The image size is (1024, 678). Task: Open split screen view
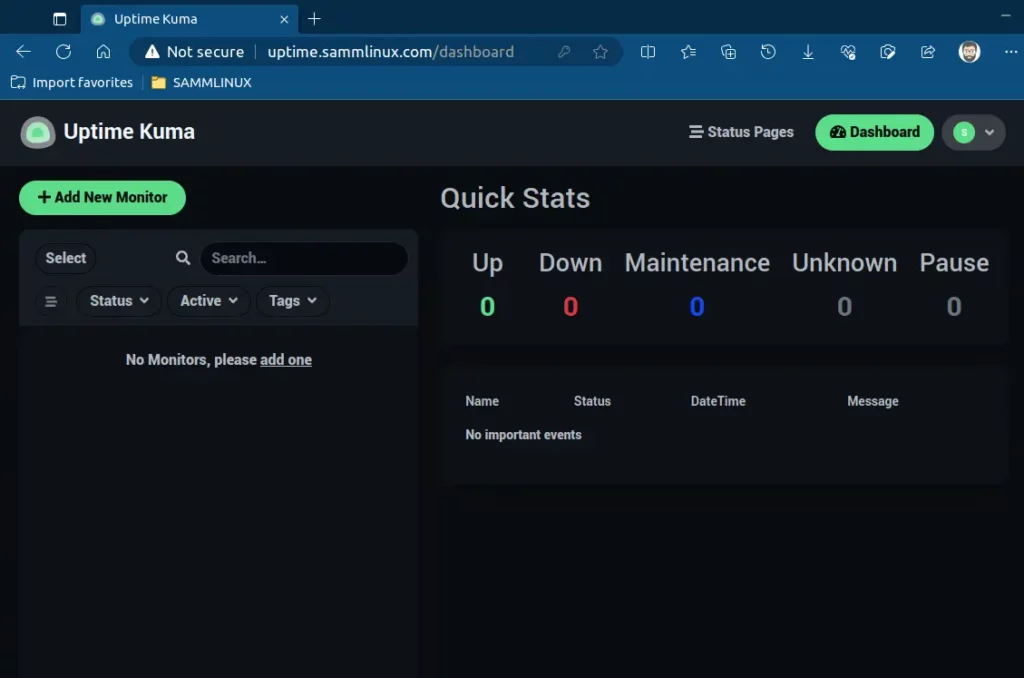(x=648, y=52)
